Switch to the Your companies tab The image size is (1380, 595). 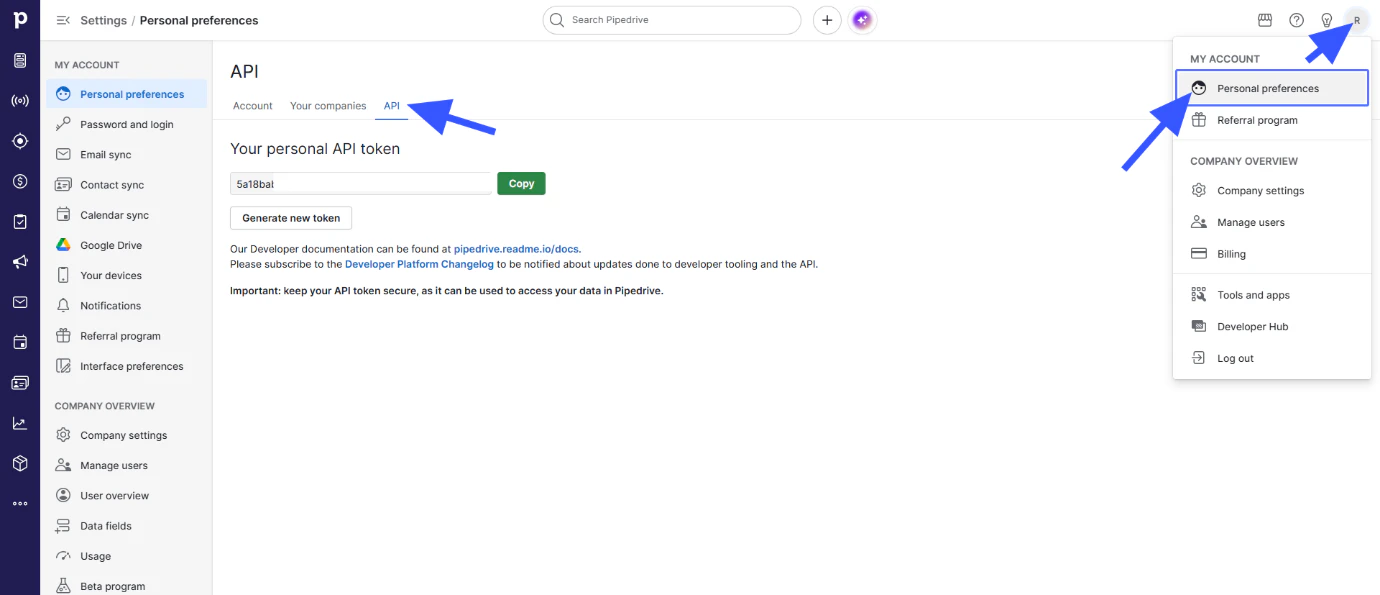328,106
